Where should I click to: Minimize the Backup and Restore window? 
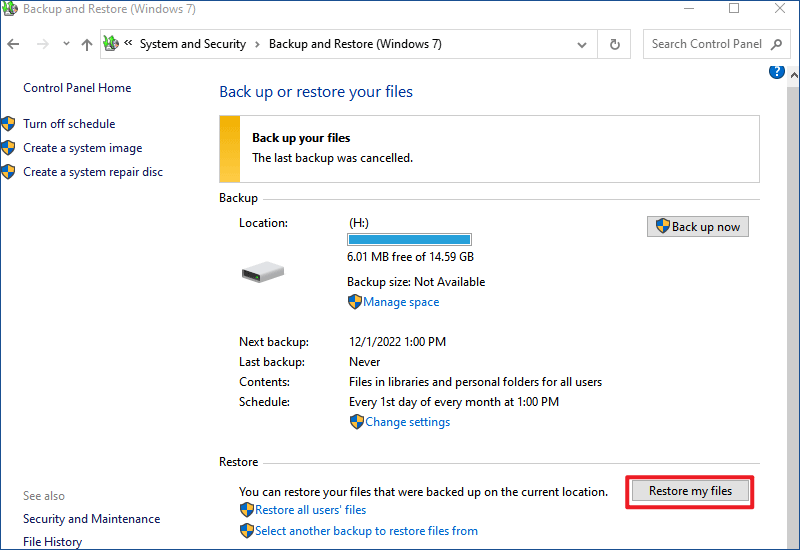[x=689, y=9]
